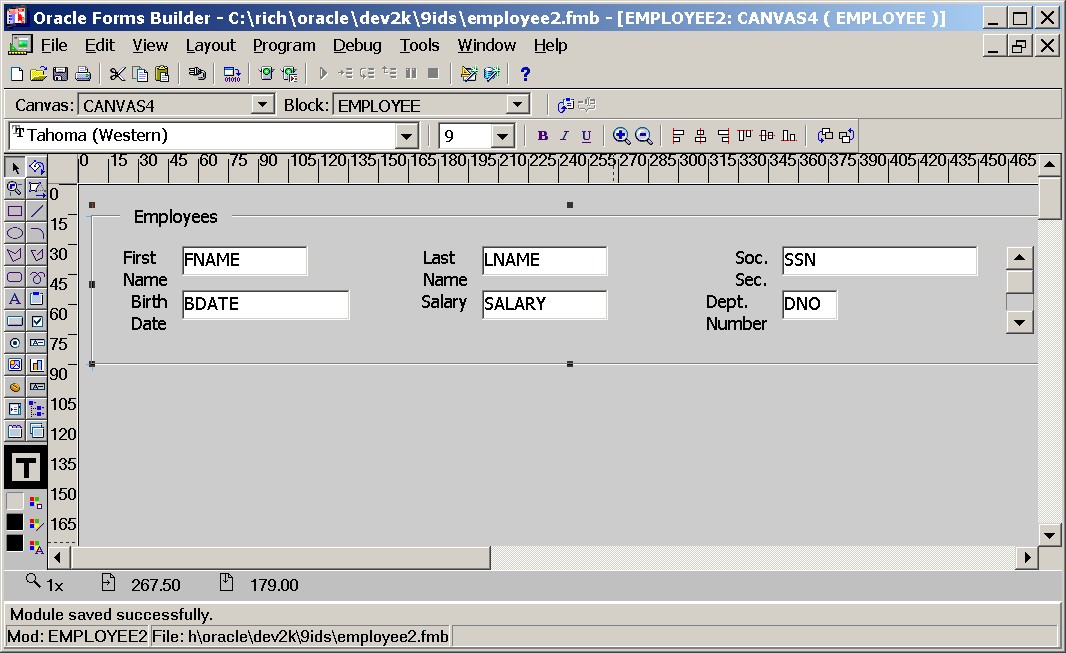Toggle Bold formatting
The height and width of the screenshot is (653, 1066).
coord(543,136)
